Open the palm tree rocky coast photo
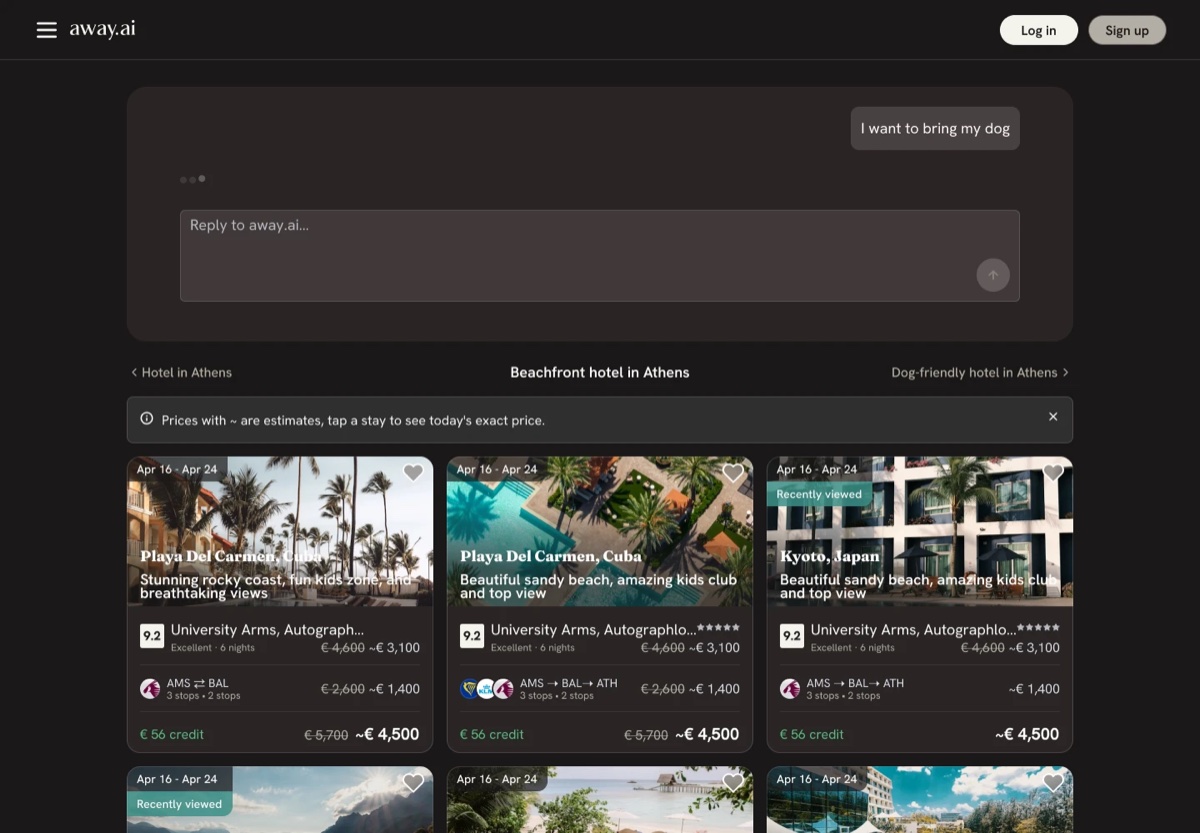Screen dimensions: 1200x833 click(280, 531)
